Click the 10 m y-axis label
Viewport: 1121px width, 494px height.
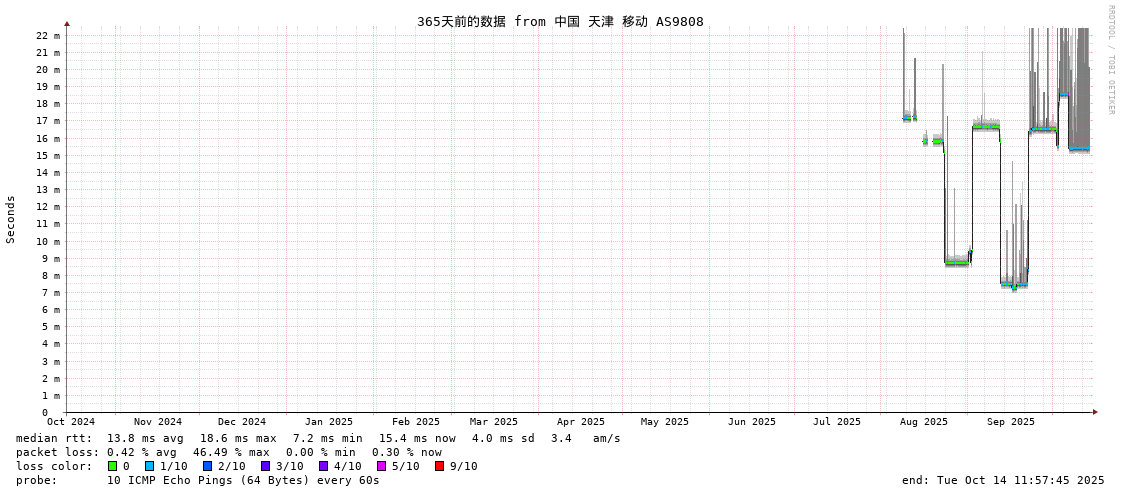(x=48, y=241)
